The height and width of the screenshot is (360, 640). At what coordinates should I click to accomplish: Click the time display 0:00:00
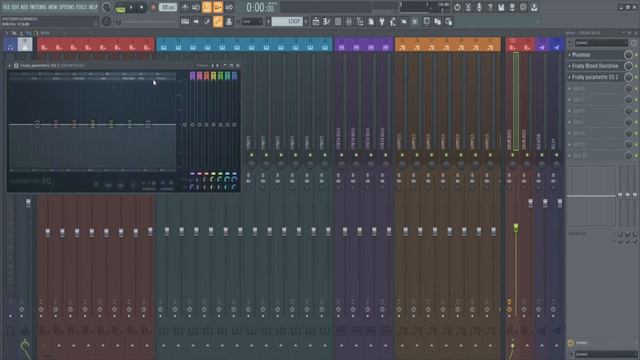[260, 7]
